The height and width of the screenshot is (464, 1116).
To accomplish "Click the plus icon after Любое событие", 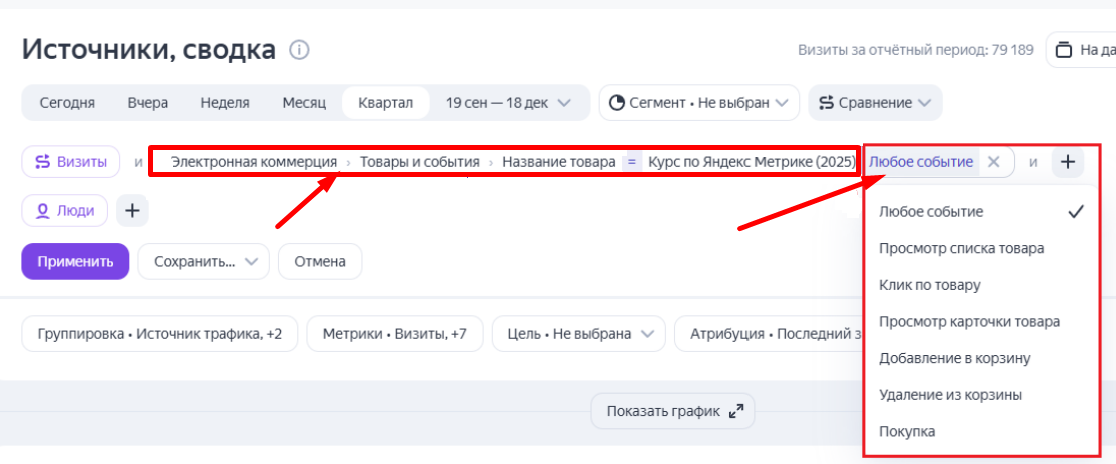I will 1068,162.
